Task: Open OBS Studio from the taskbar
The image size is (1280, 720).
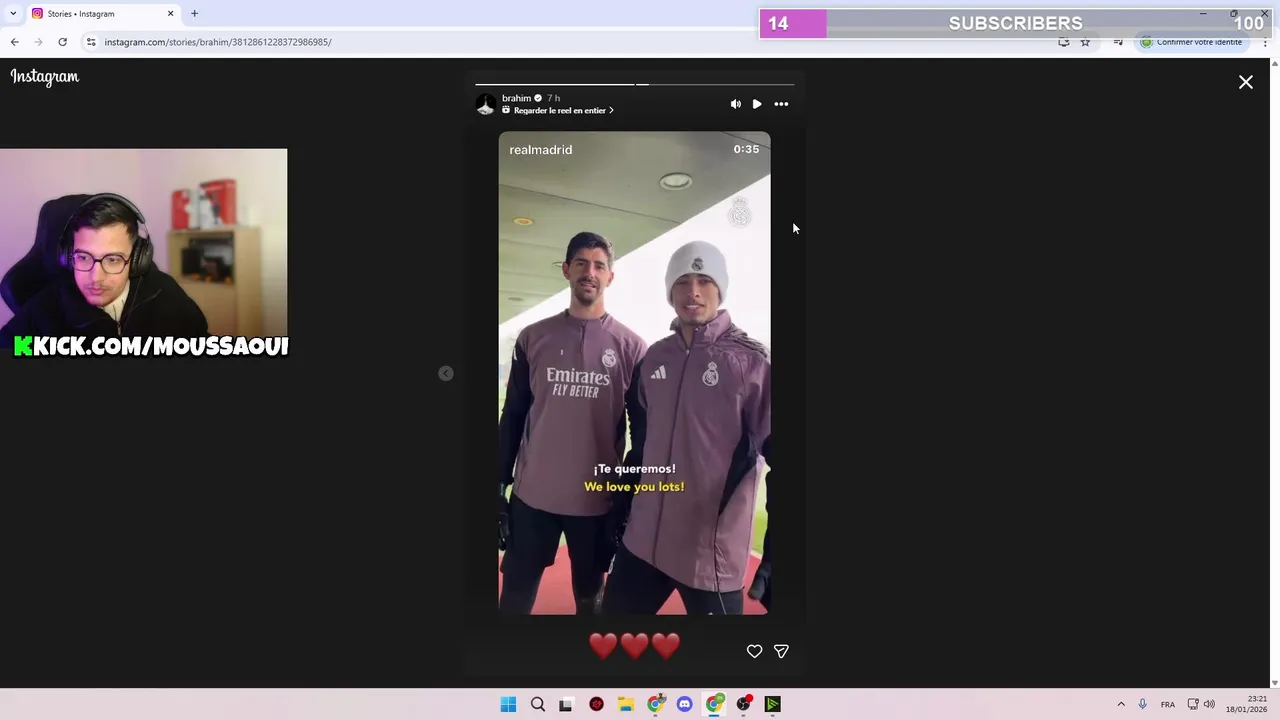Action: 744,704
